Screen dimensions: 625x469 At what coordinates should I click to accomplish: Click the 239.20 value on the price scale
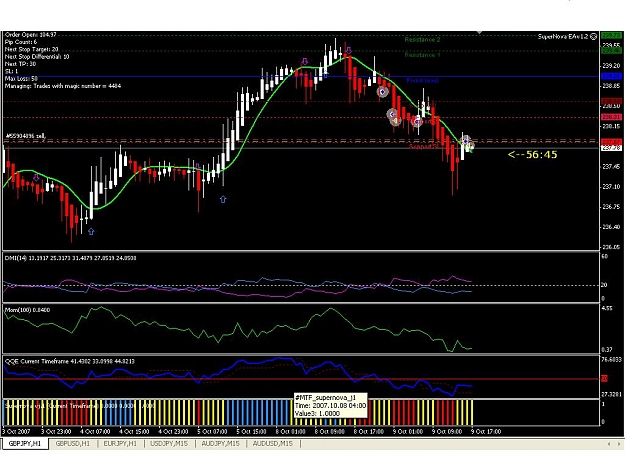coord(611,65)
